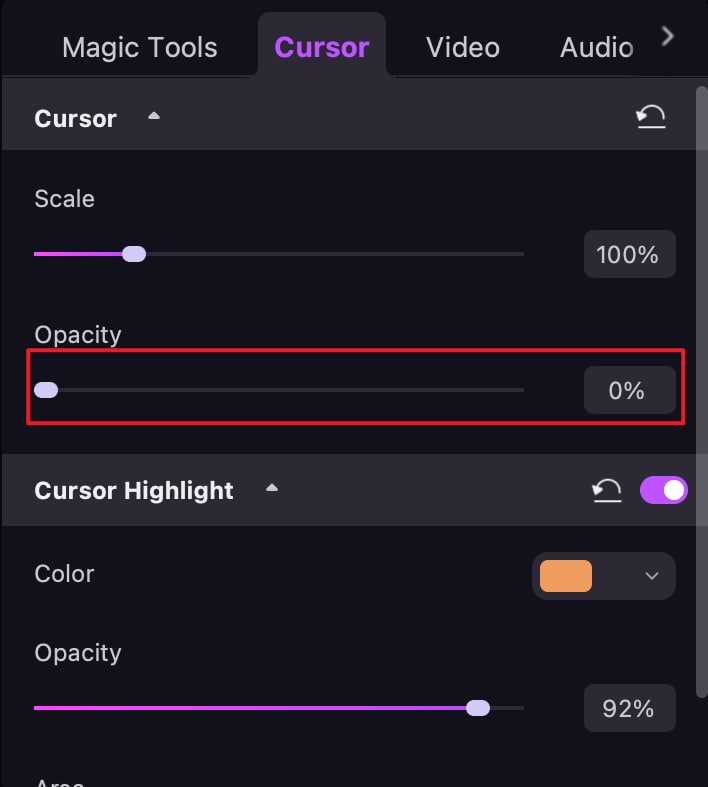Click the Scale slider handle
708x787 pixels.
134,254
